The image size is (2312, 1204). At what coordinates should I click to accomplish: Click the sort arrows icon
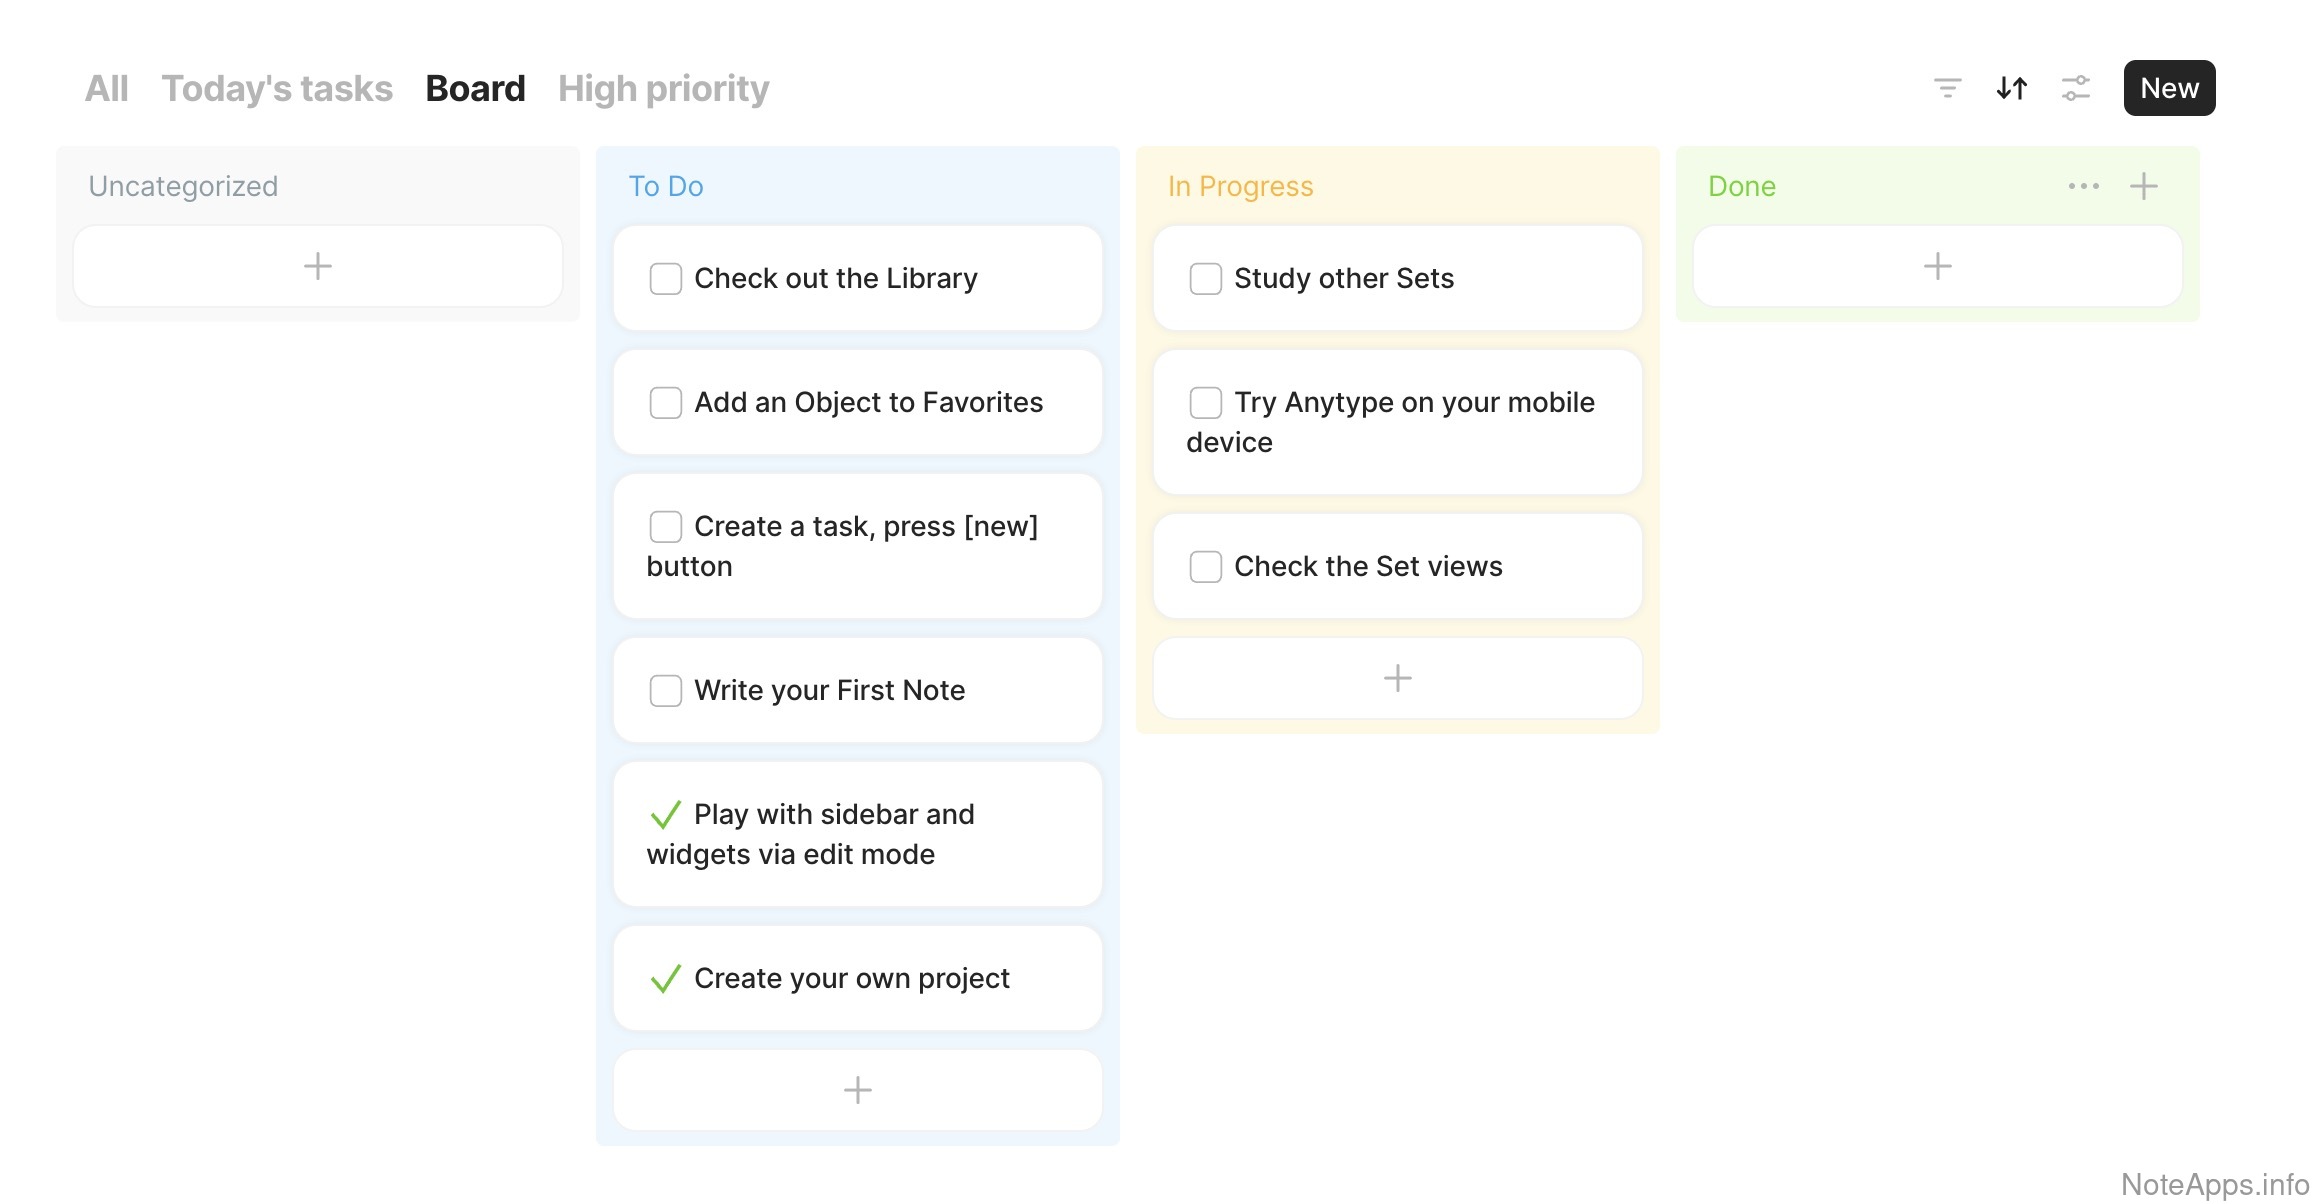point(2011,88)
